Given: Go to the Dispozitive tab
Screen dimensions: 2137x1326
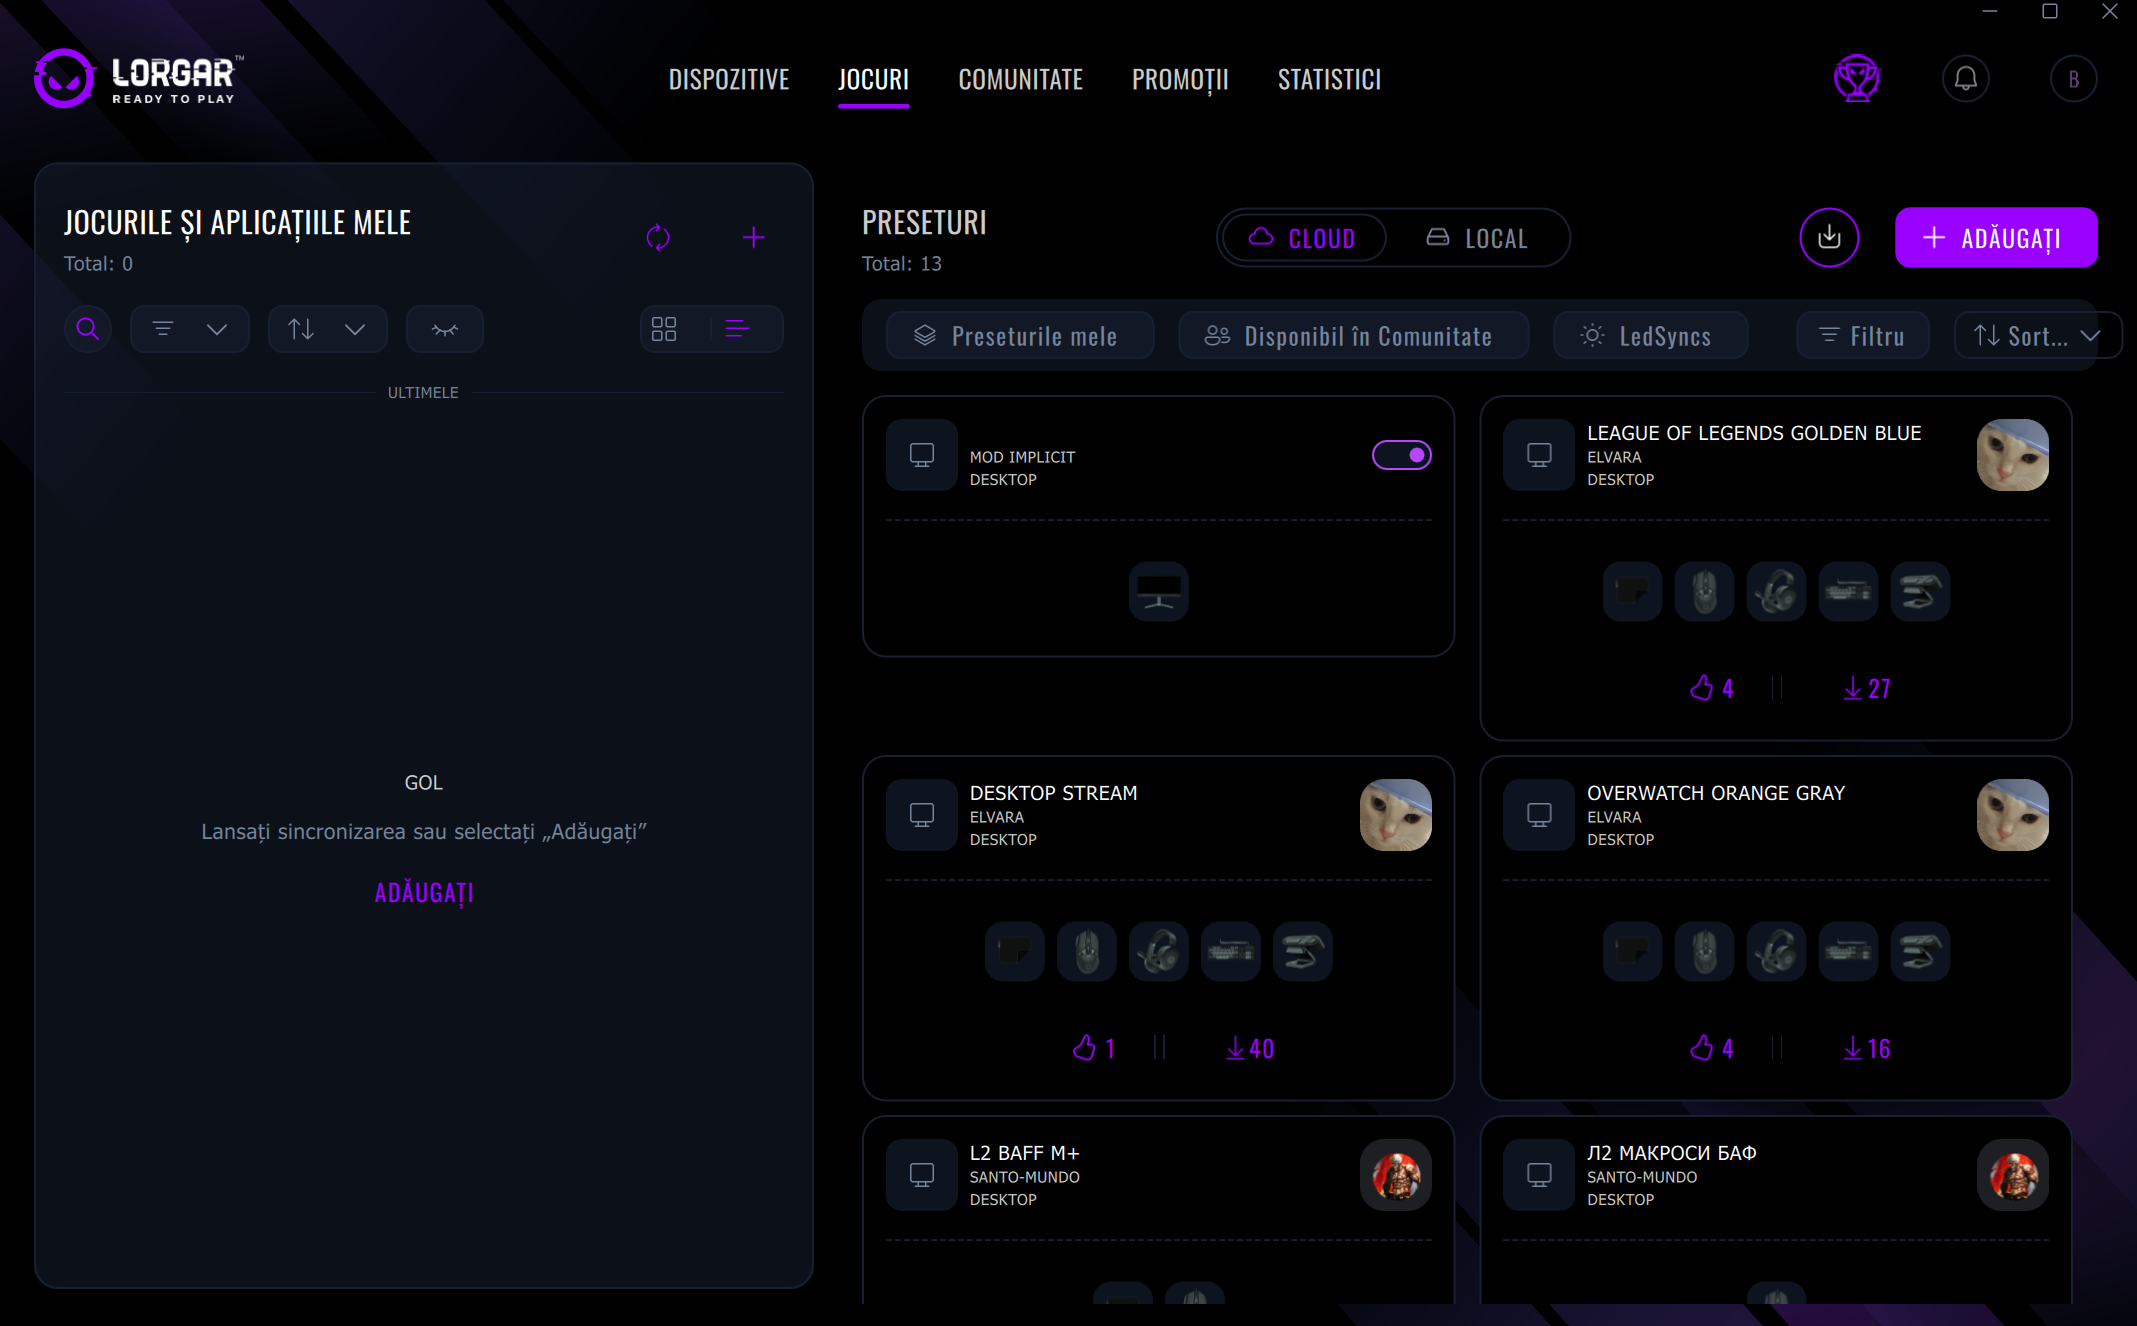Looking at the screenshot, I should coord(728,79).
